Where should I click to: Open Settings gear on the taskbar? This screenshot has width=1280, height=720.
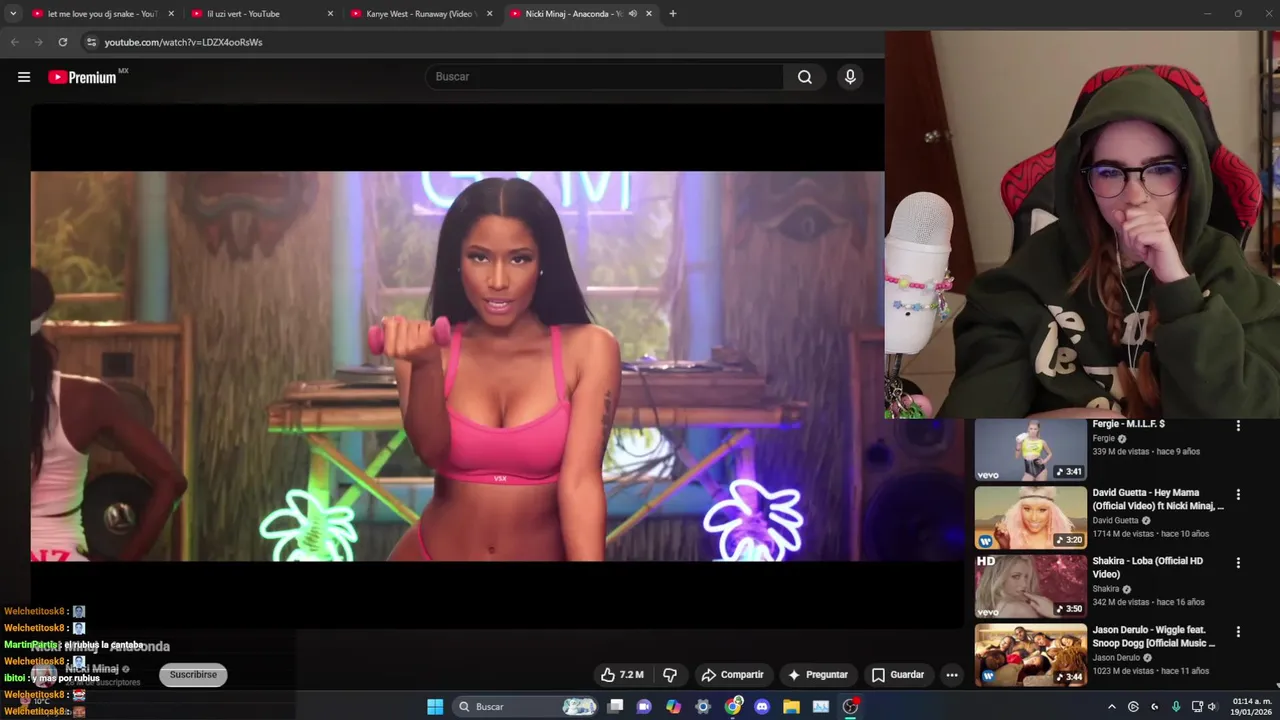tap(703, 707)
